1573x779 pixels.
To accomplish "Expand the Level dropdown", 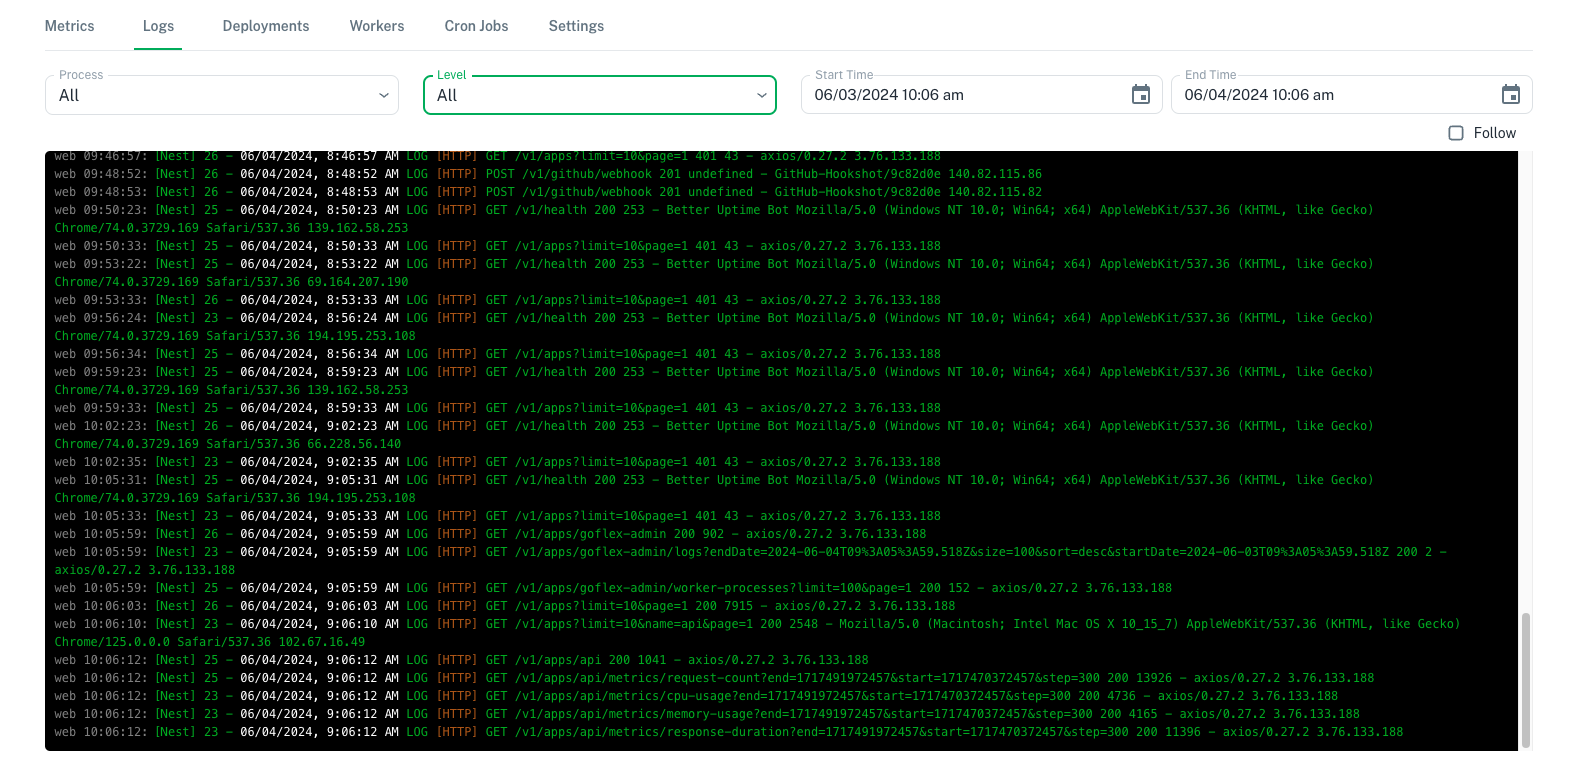I will point(600,95).
